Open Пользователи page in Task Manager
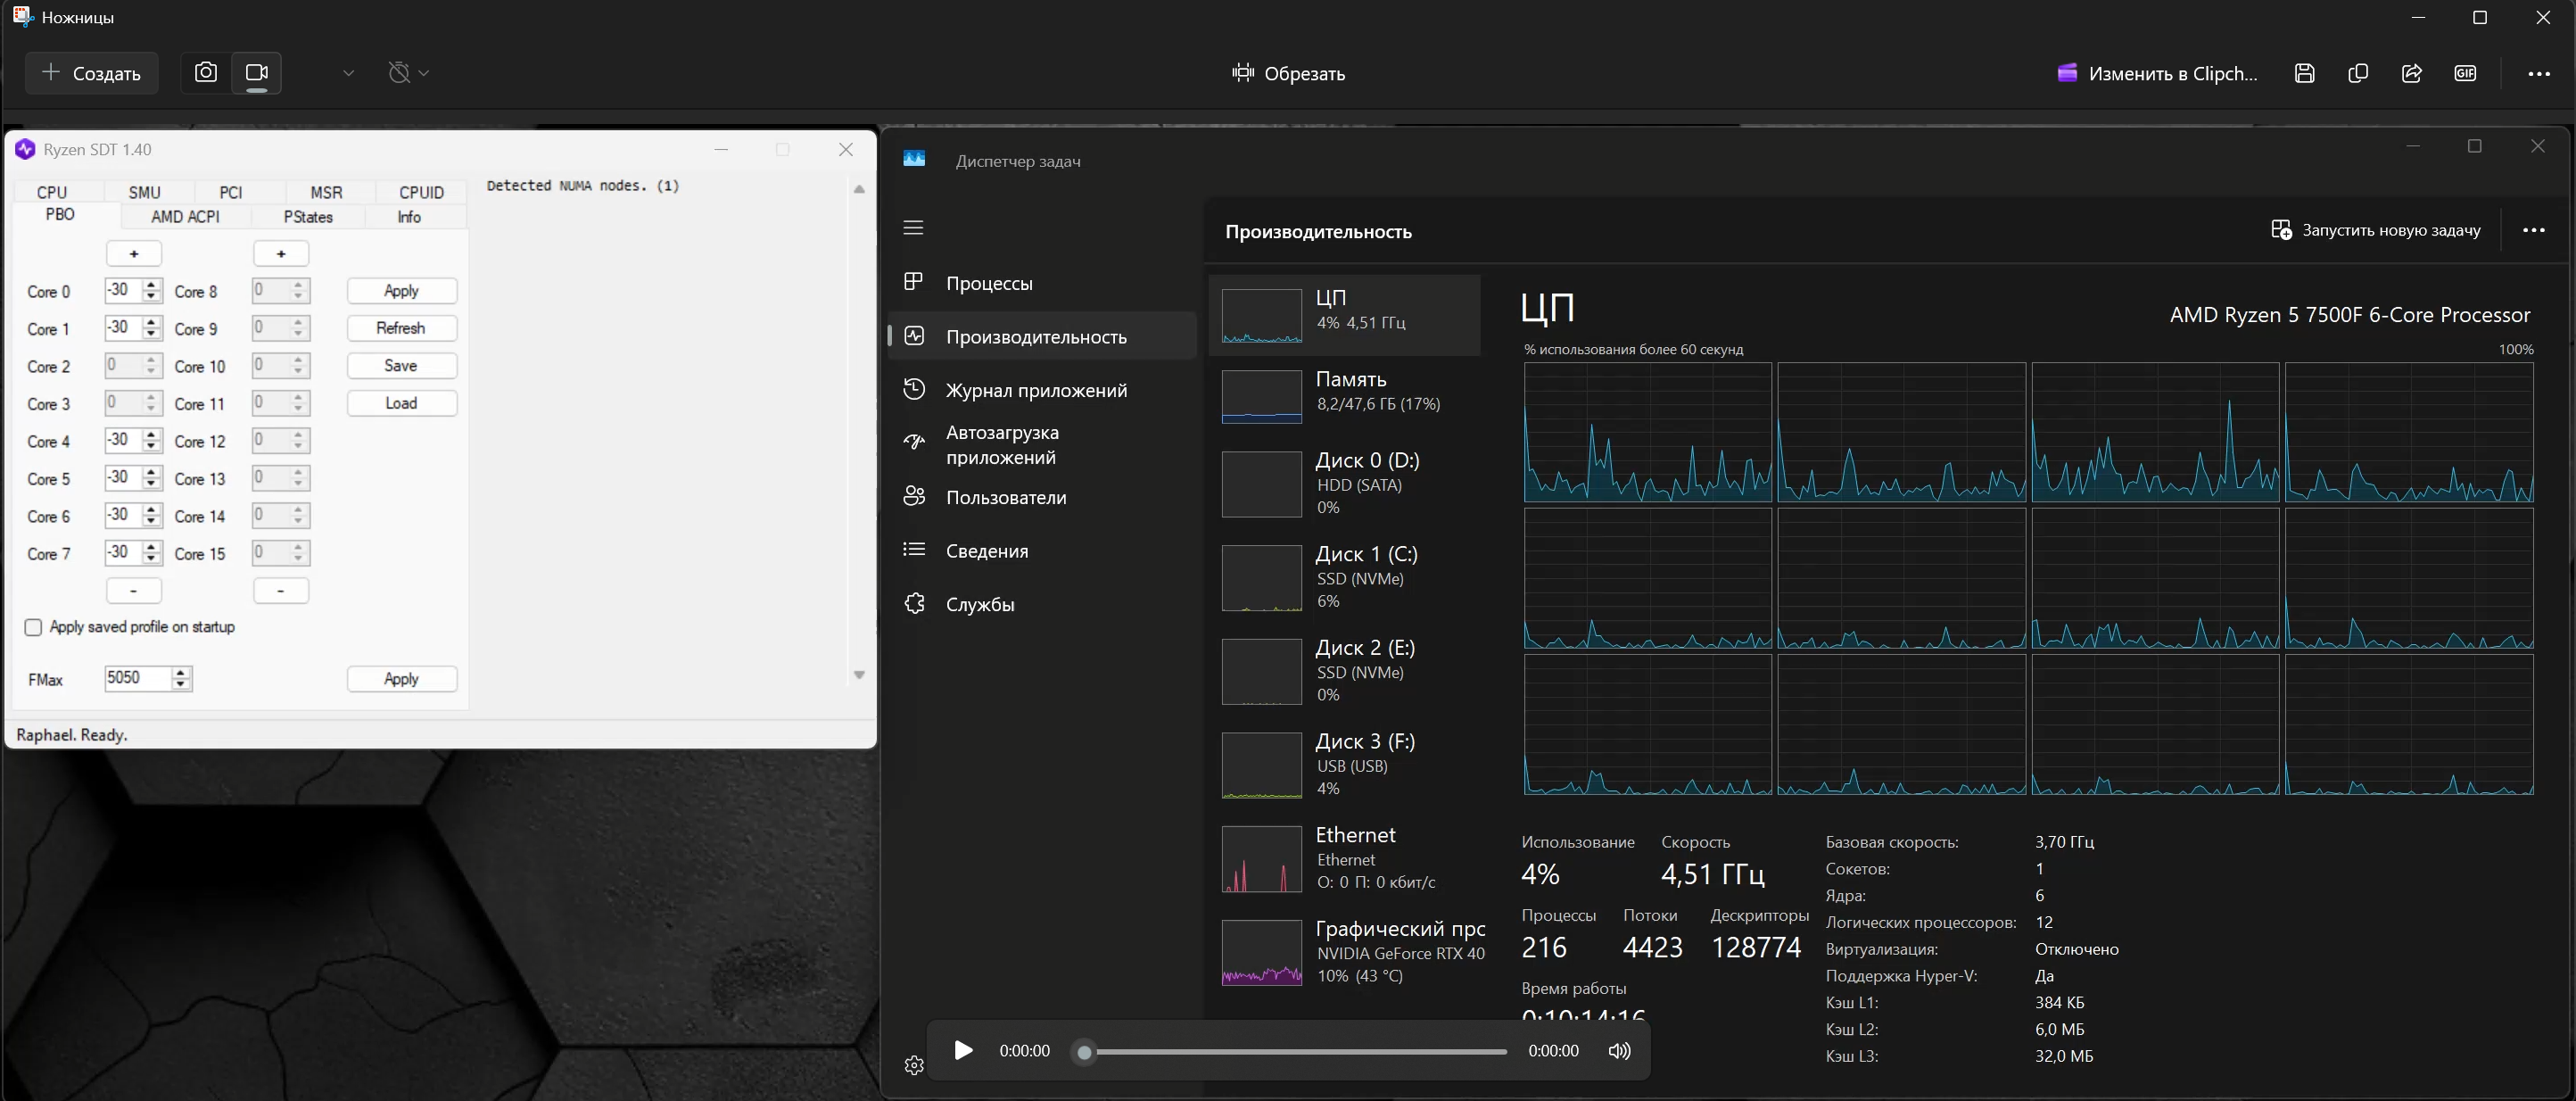The height and width of the screenshot is (1101, 2576). [1042, 497]
